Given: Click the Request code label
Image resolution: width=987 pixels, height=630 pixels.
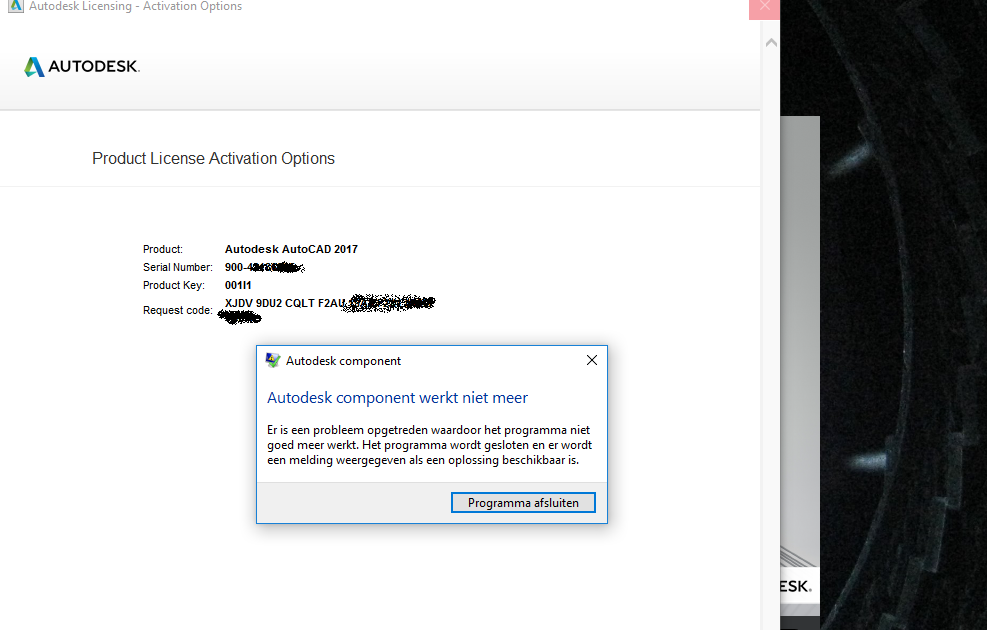Looking at the screenshot, I should pyautogui.click(x=178, y=310).
